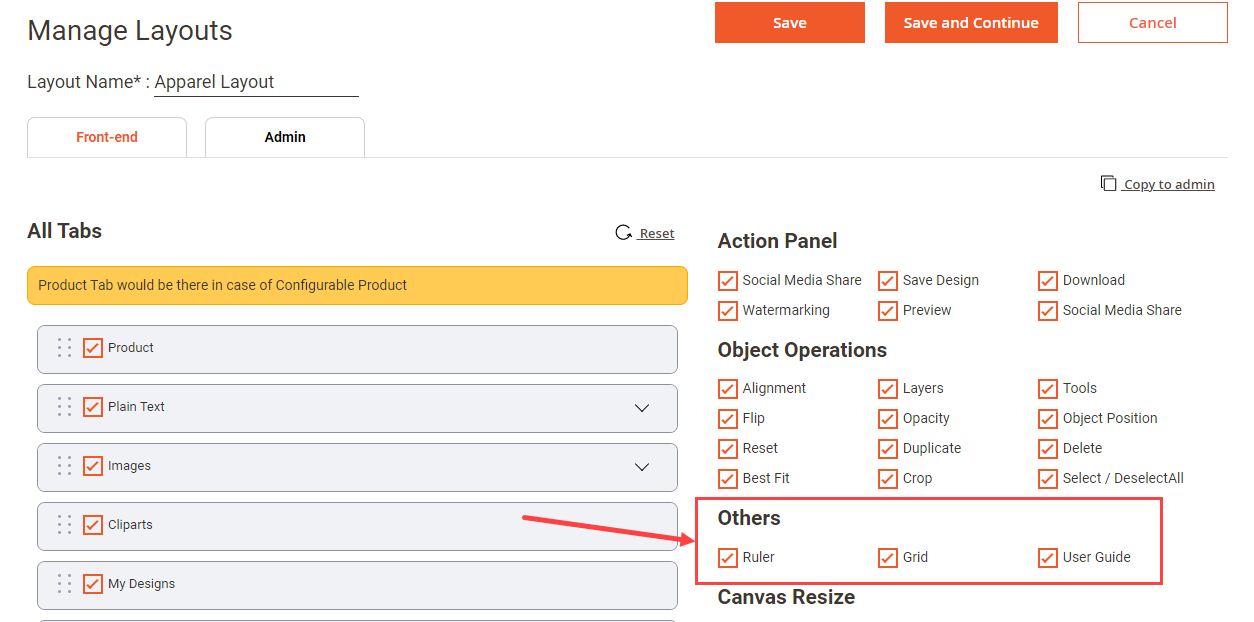This screenshot has height=622, width=1254.
Task: Click the drag handle on Plain Text
Action: point(64,408)
